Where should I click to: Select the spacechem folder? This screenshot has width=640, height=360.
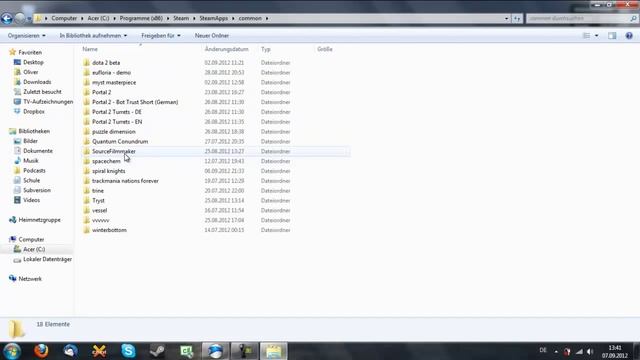[x=106, y=161]
